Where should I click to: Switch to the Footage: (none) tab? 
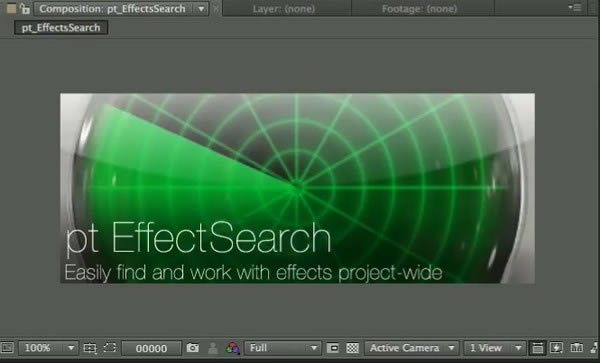(419, 9)
